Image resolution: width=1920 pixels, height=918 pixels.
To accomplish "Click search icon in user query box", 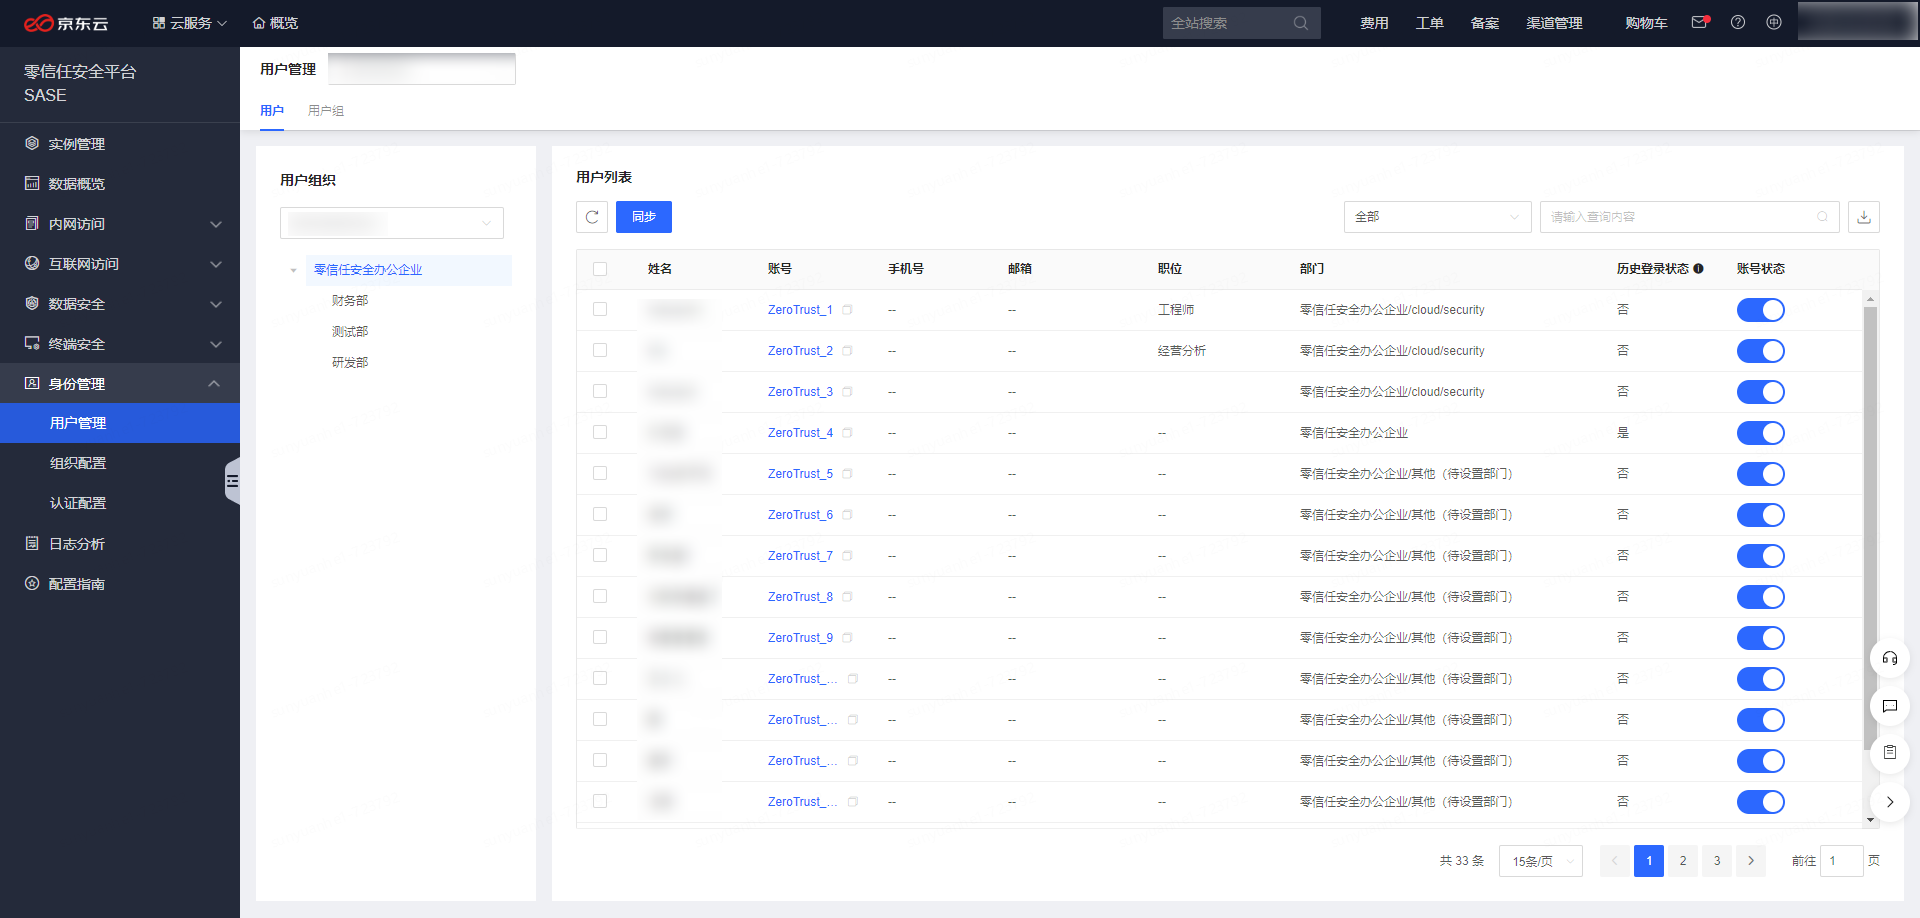I will pyautogui.click(x=1822, y=217).
